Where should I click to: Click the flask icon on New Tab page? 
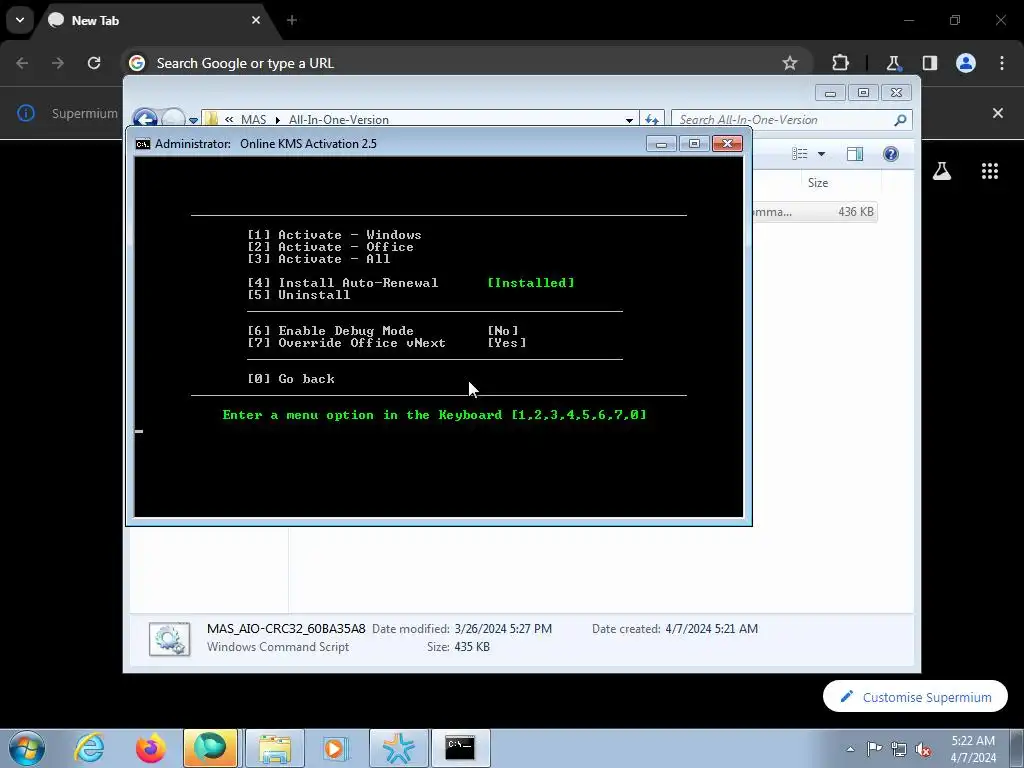tap(942, 171)
